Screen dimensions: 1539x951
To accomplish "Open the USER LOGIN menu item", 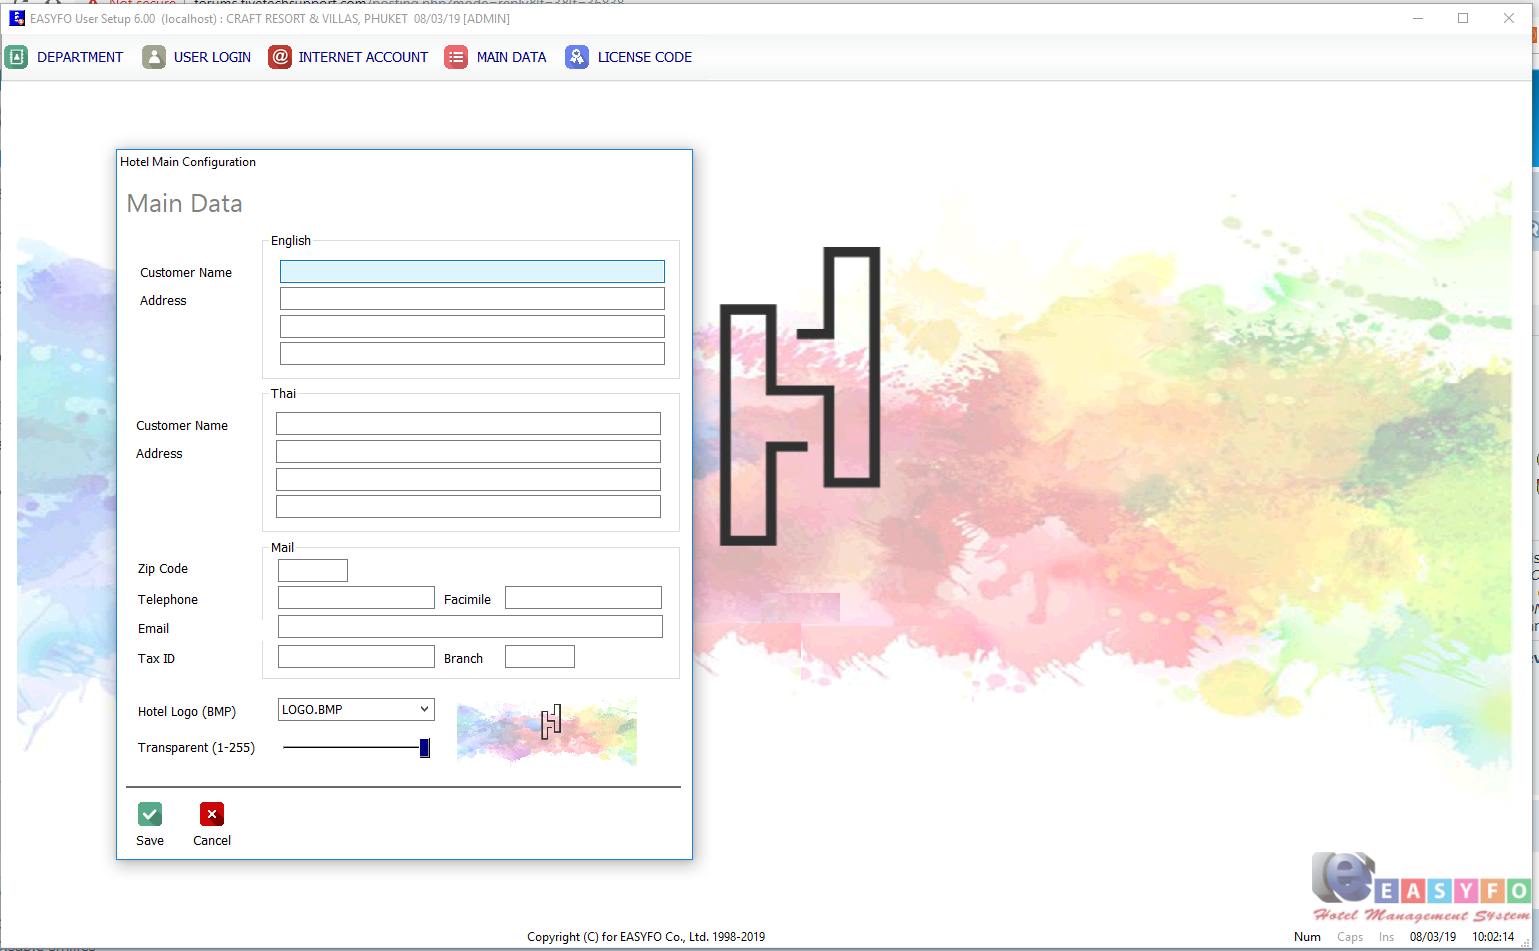I will tap(212, 57).
